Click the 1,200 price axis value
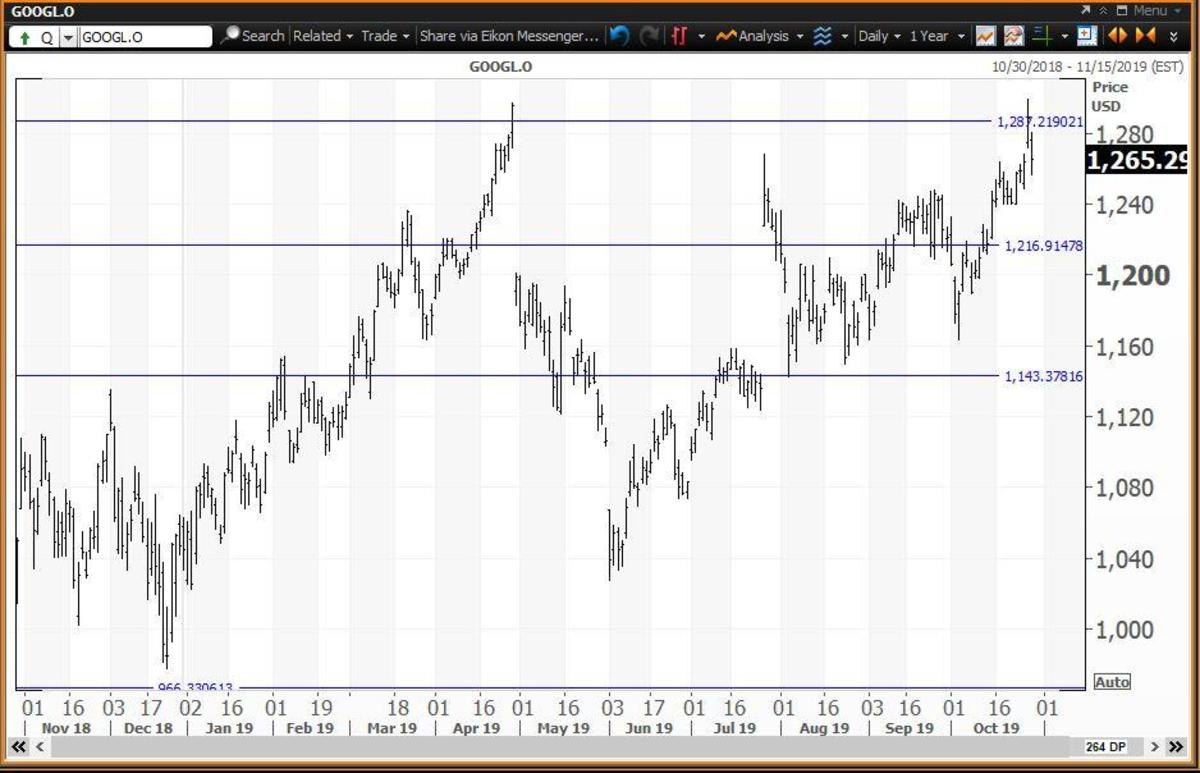The width and height of the screenshot is (1200, 773). click(1133, 276)
